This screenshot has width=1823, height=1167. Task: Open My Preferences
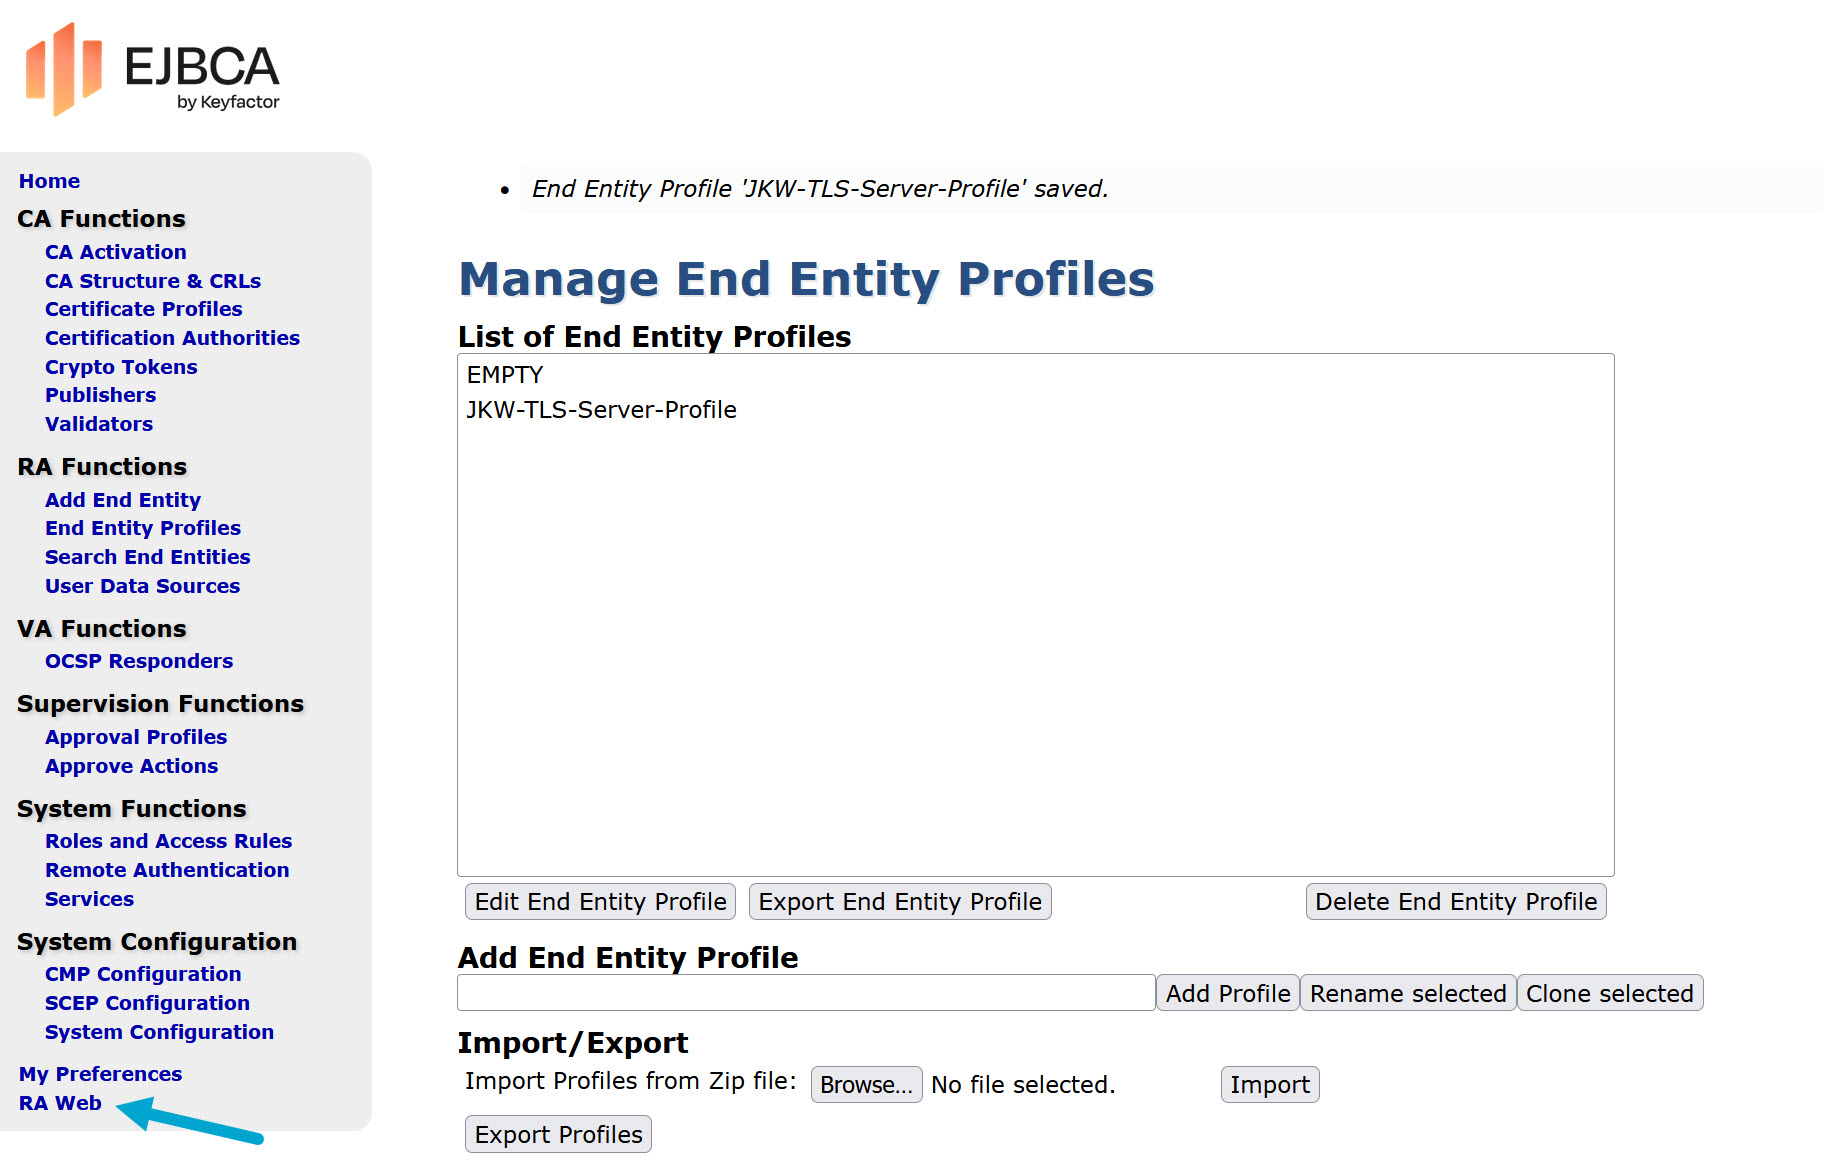tap(99, 1073)
